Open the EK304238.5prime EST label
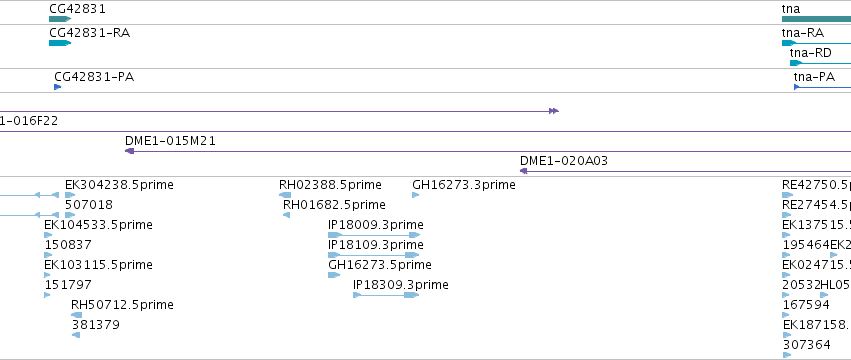The height and width of the screenshot is (360, 851). [119, 185]
